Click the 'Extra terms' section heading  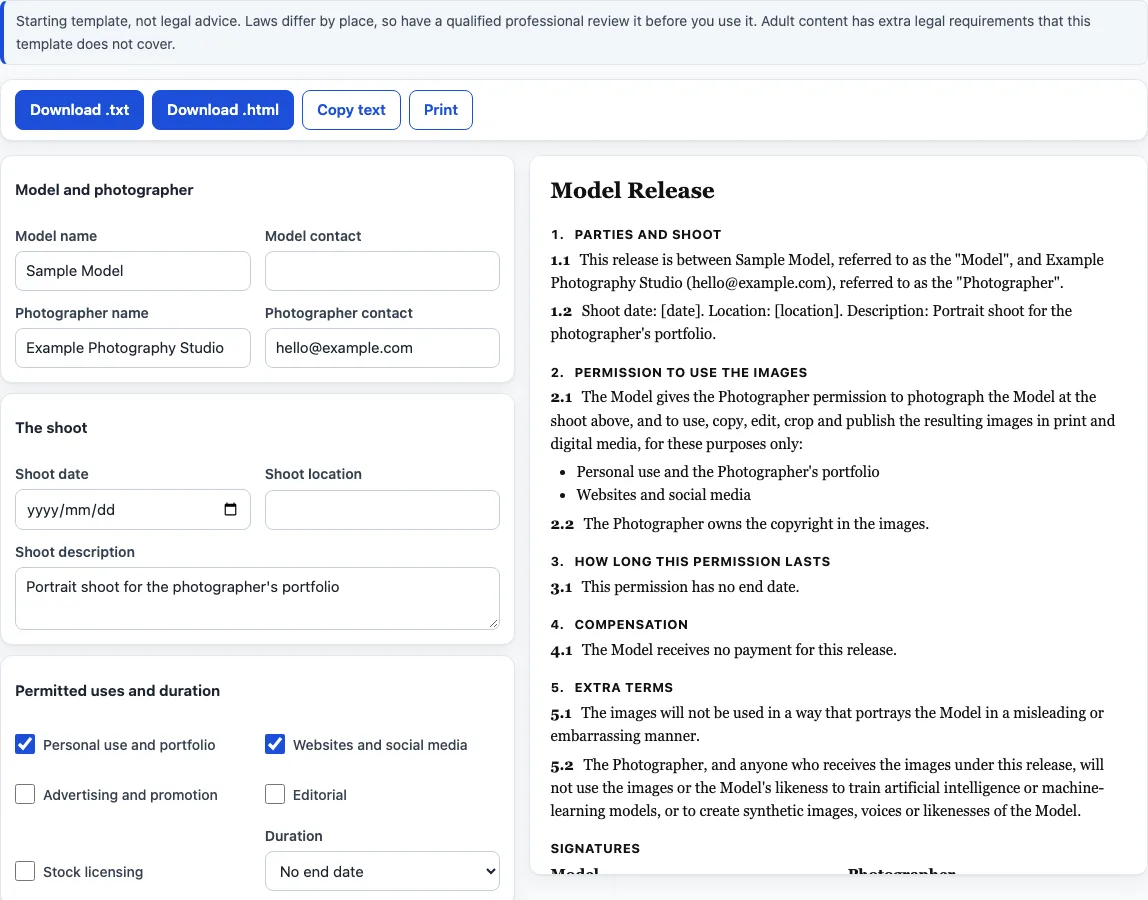tap(611, 687)
